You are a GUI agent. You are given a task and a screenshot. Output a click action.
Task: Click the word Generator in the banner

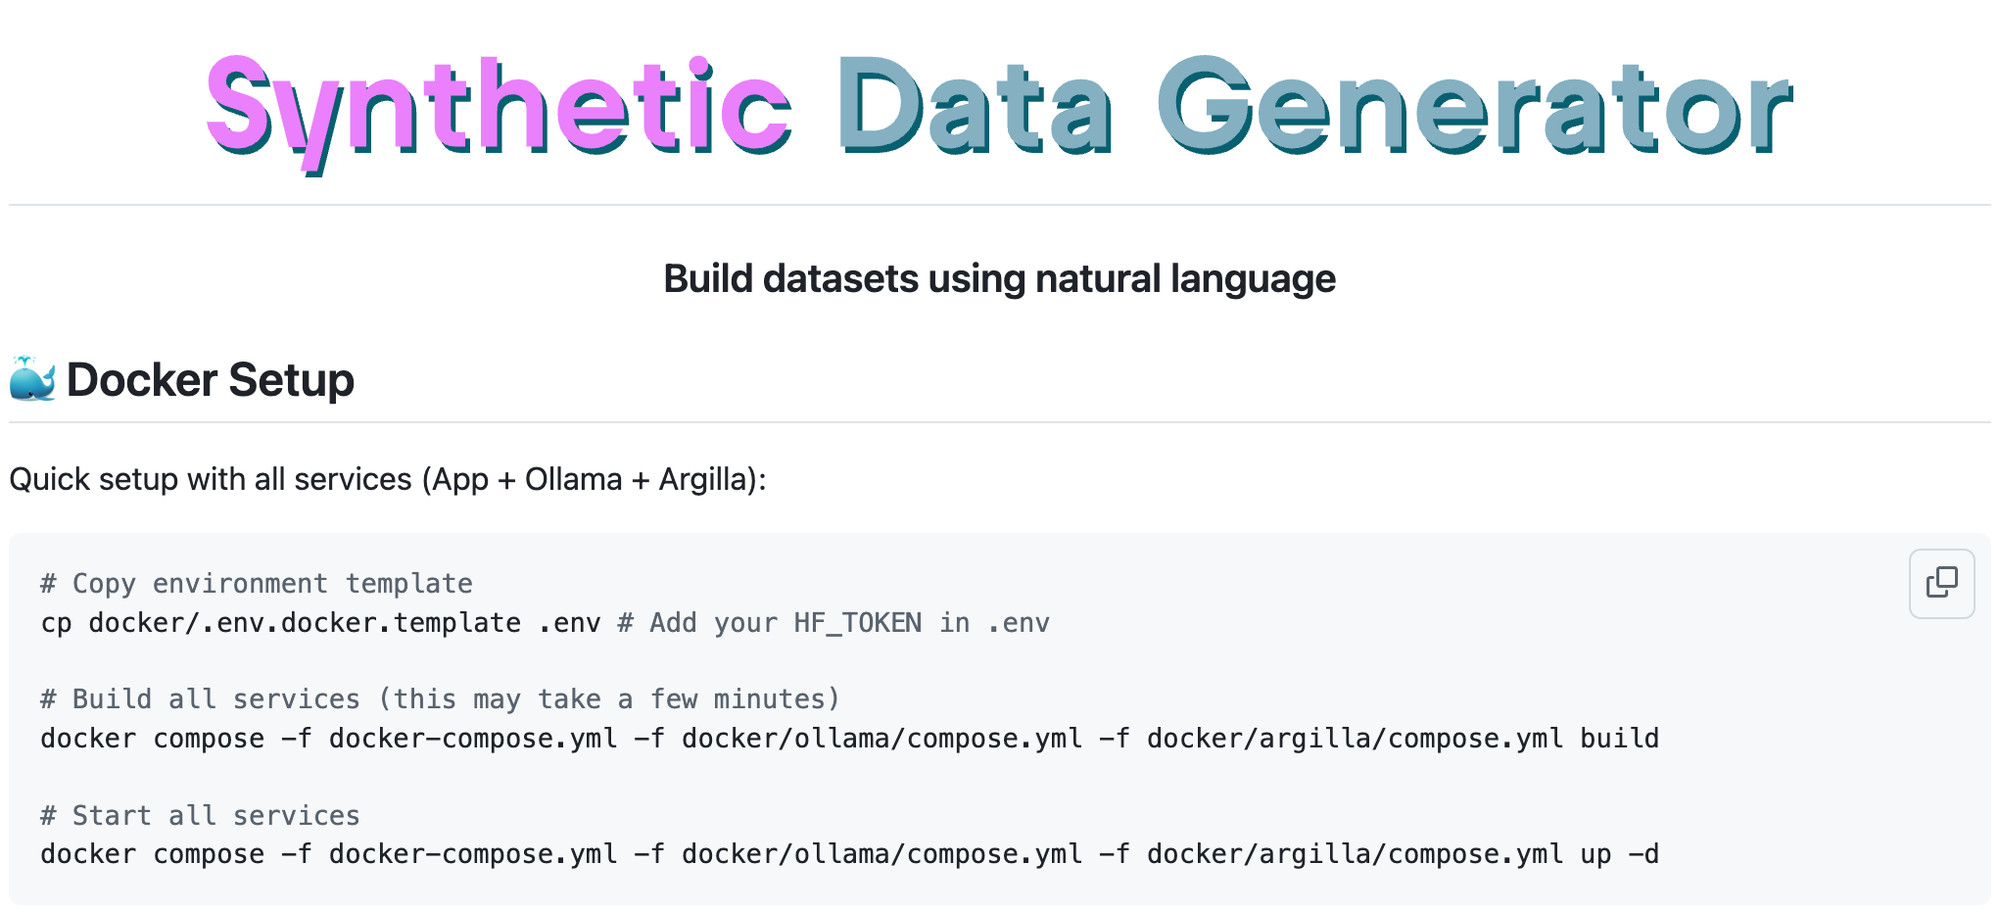(x=1475, y=106)
